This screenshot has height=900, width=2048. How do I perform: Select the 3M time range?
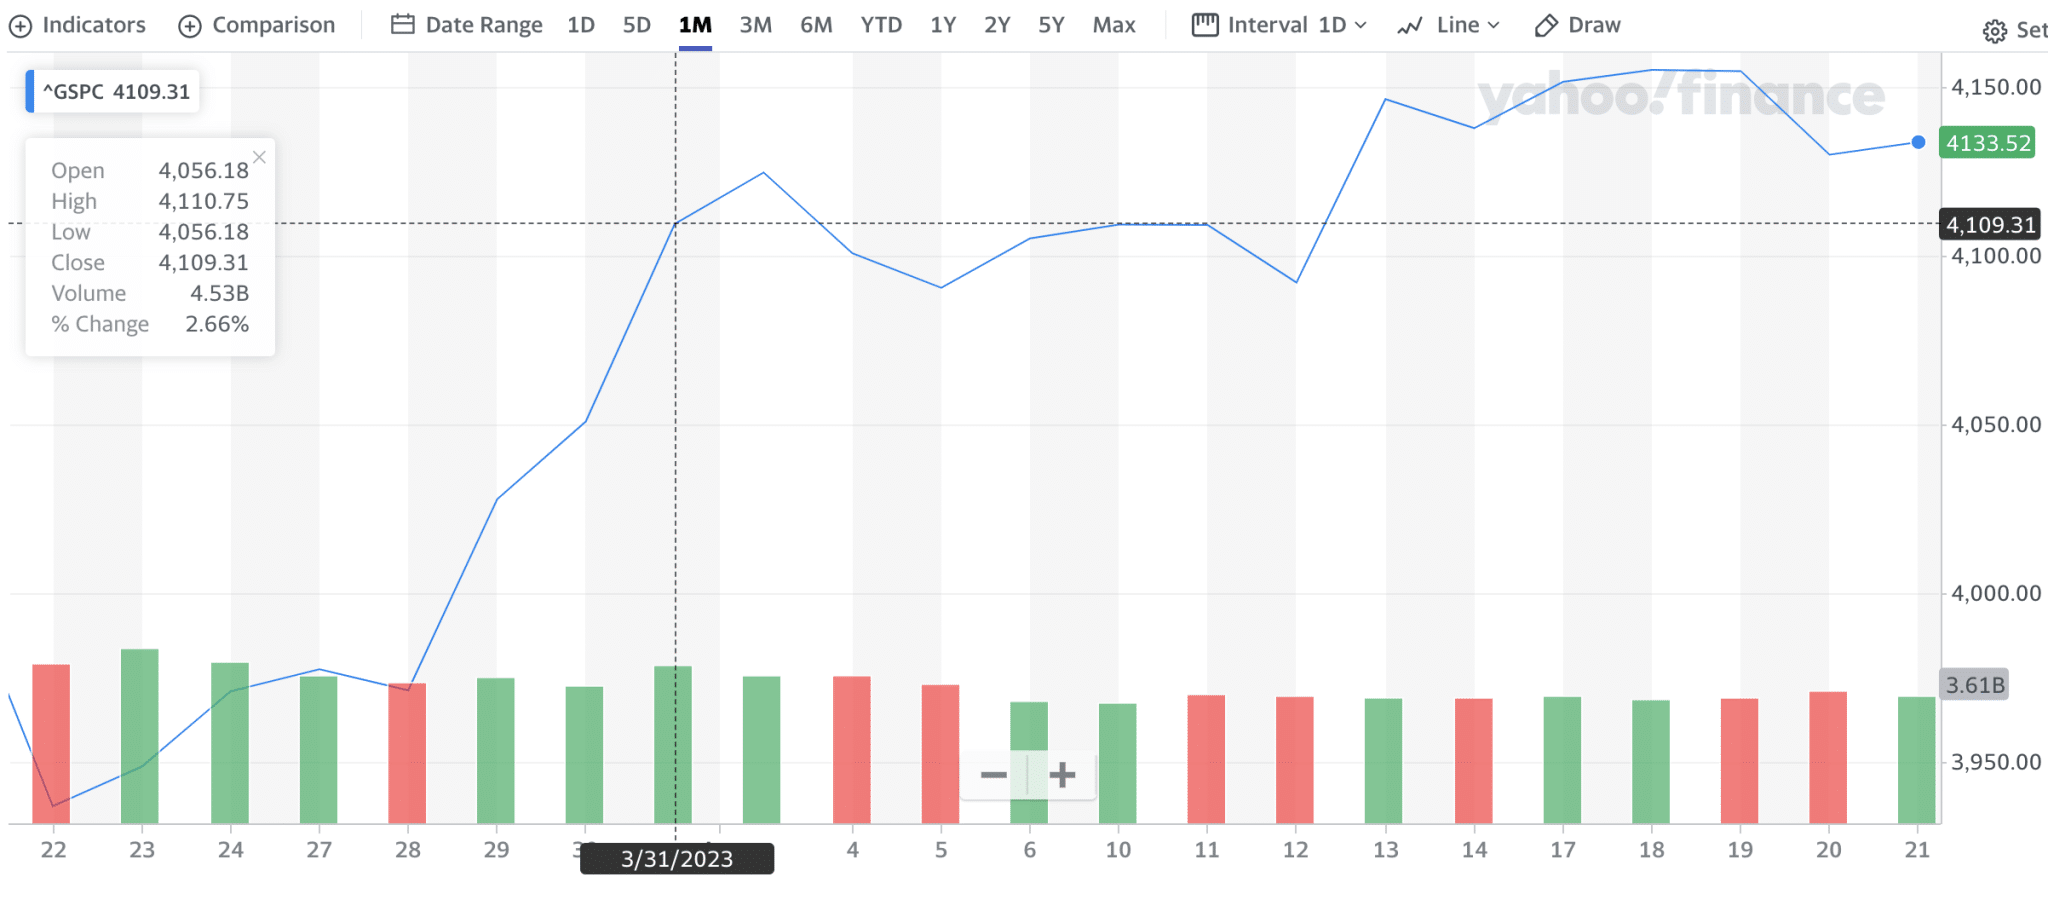tap(755, 25)
